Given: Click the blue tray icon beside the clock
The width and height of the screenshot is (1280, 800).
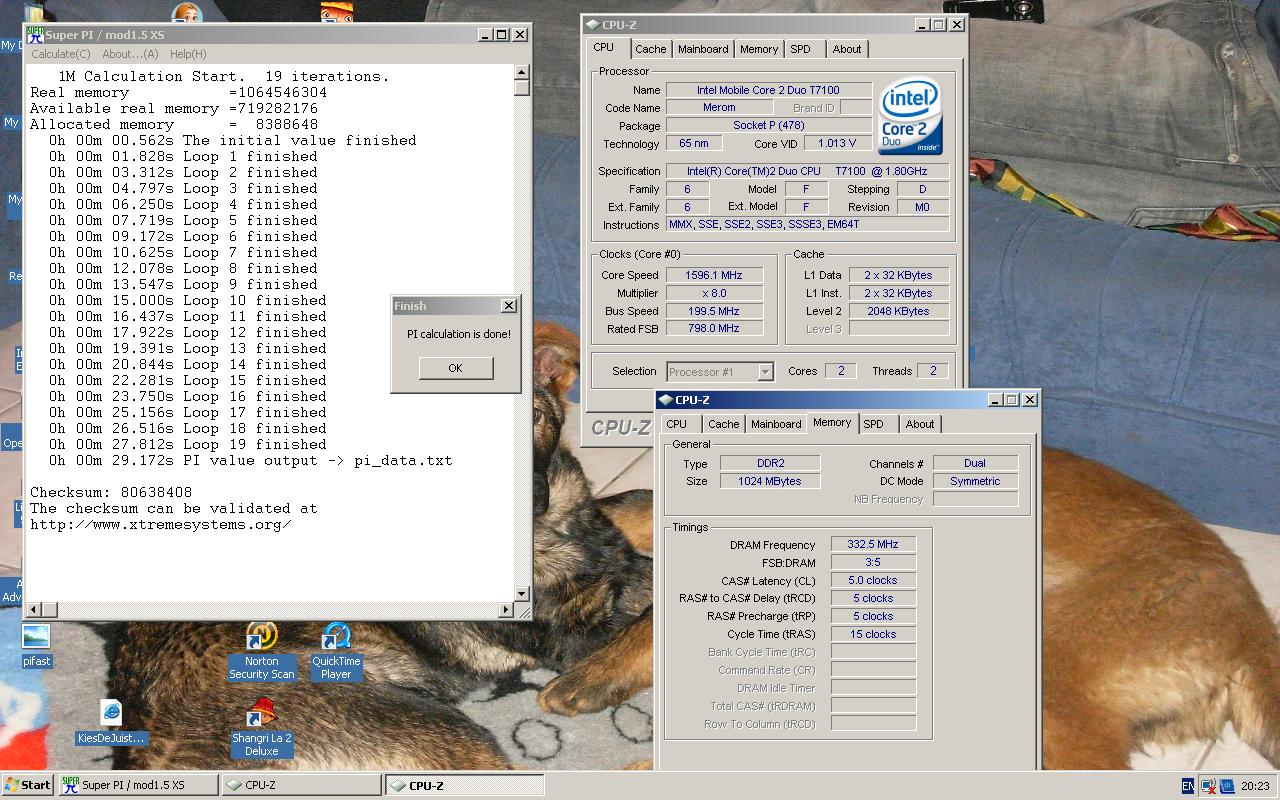Looking at the screenshot, I should [x=1226, y=786].
